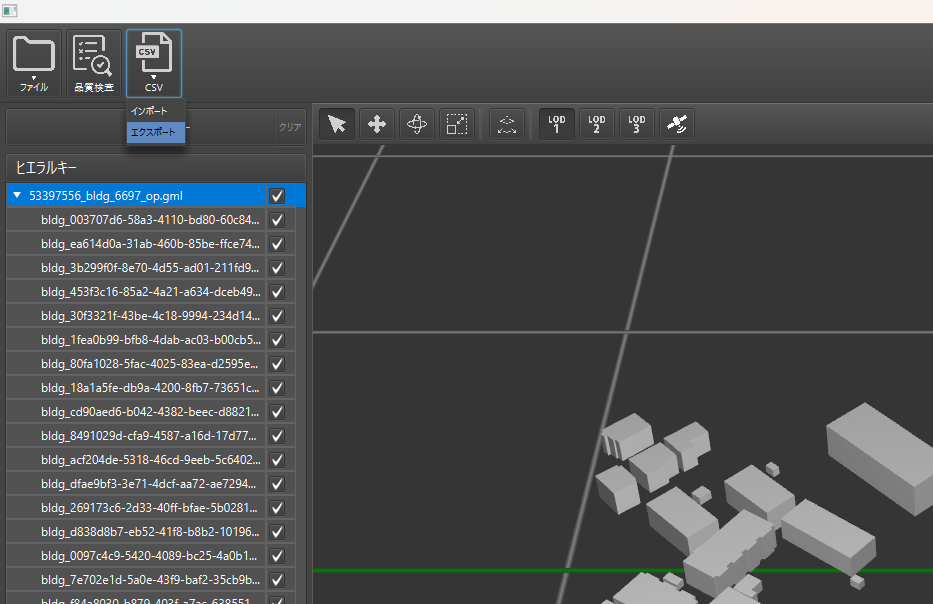Uncheck bldg_dfae9bf3 visibility checkbox
This screenshot has height=604, width=933.
pos(277,484)
